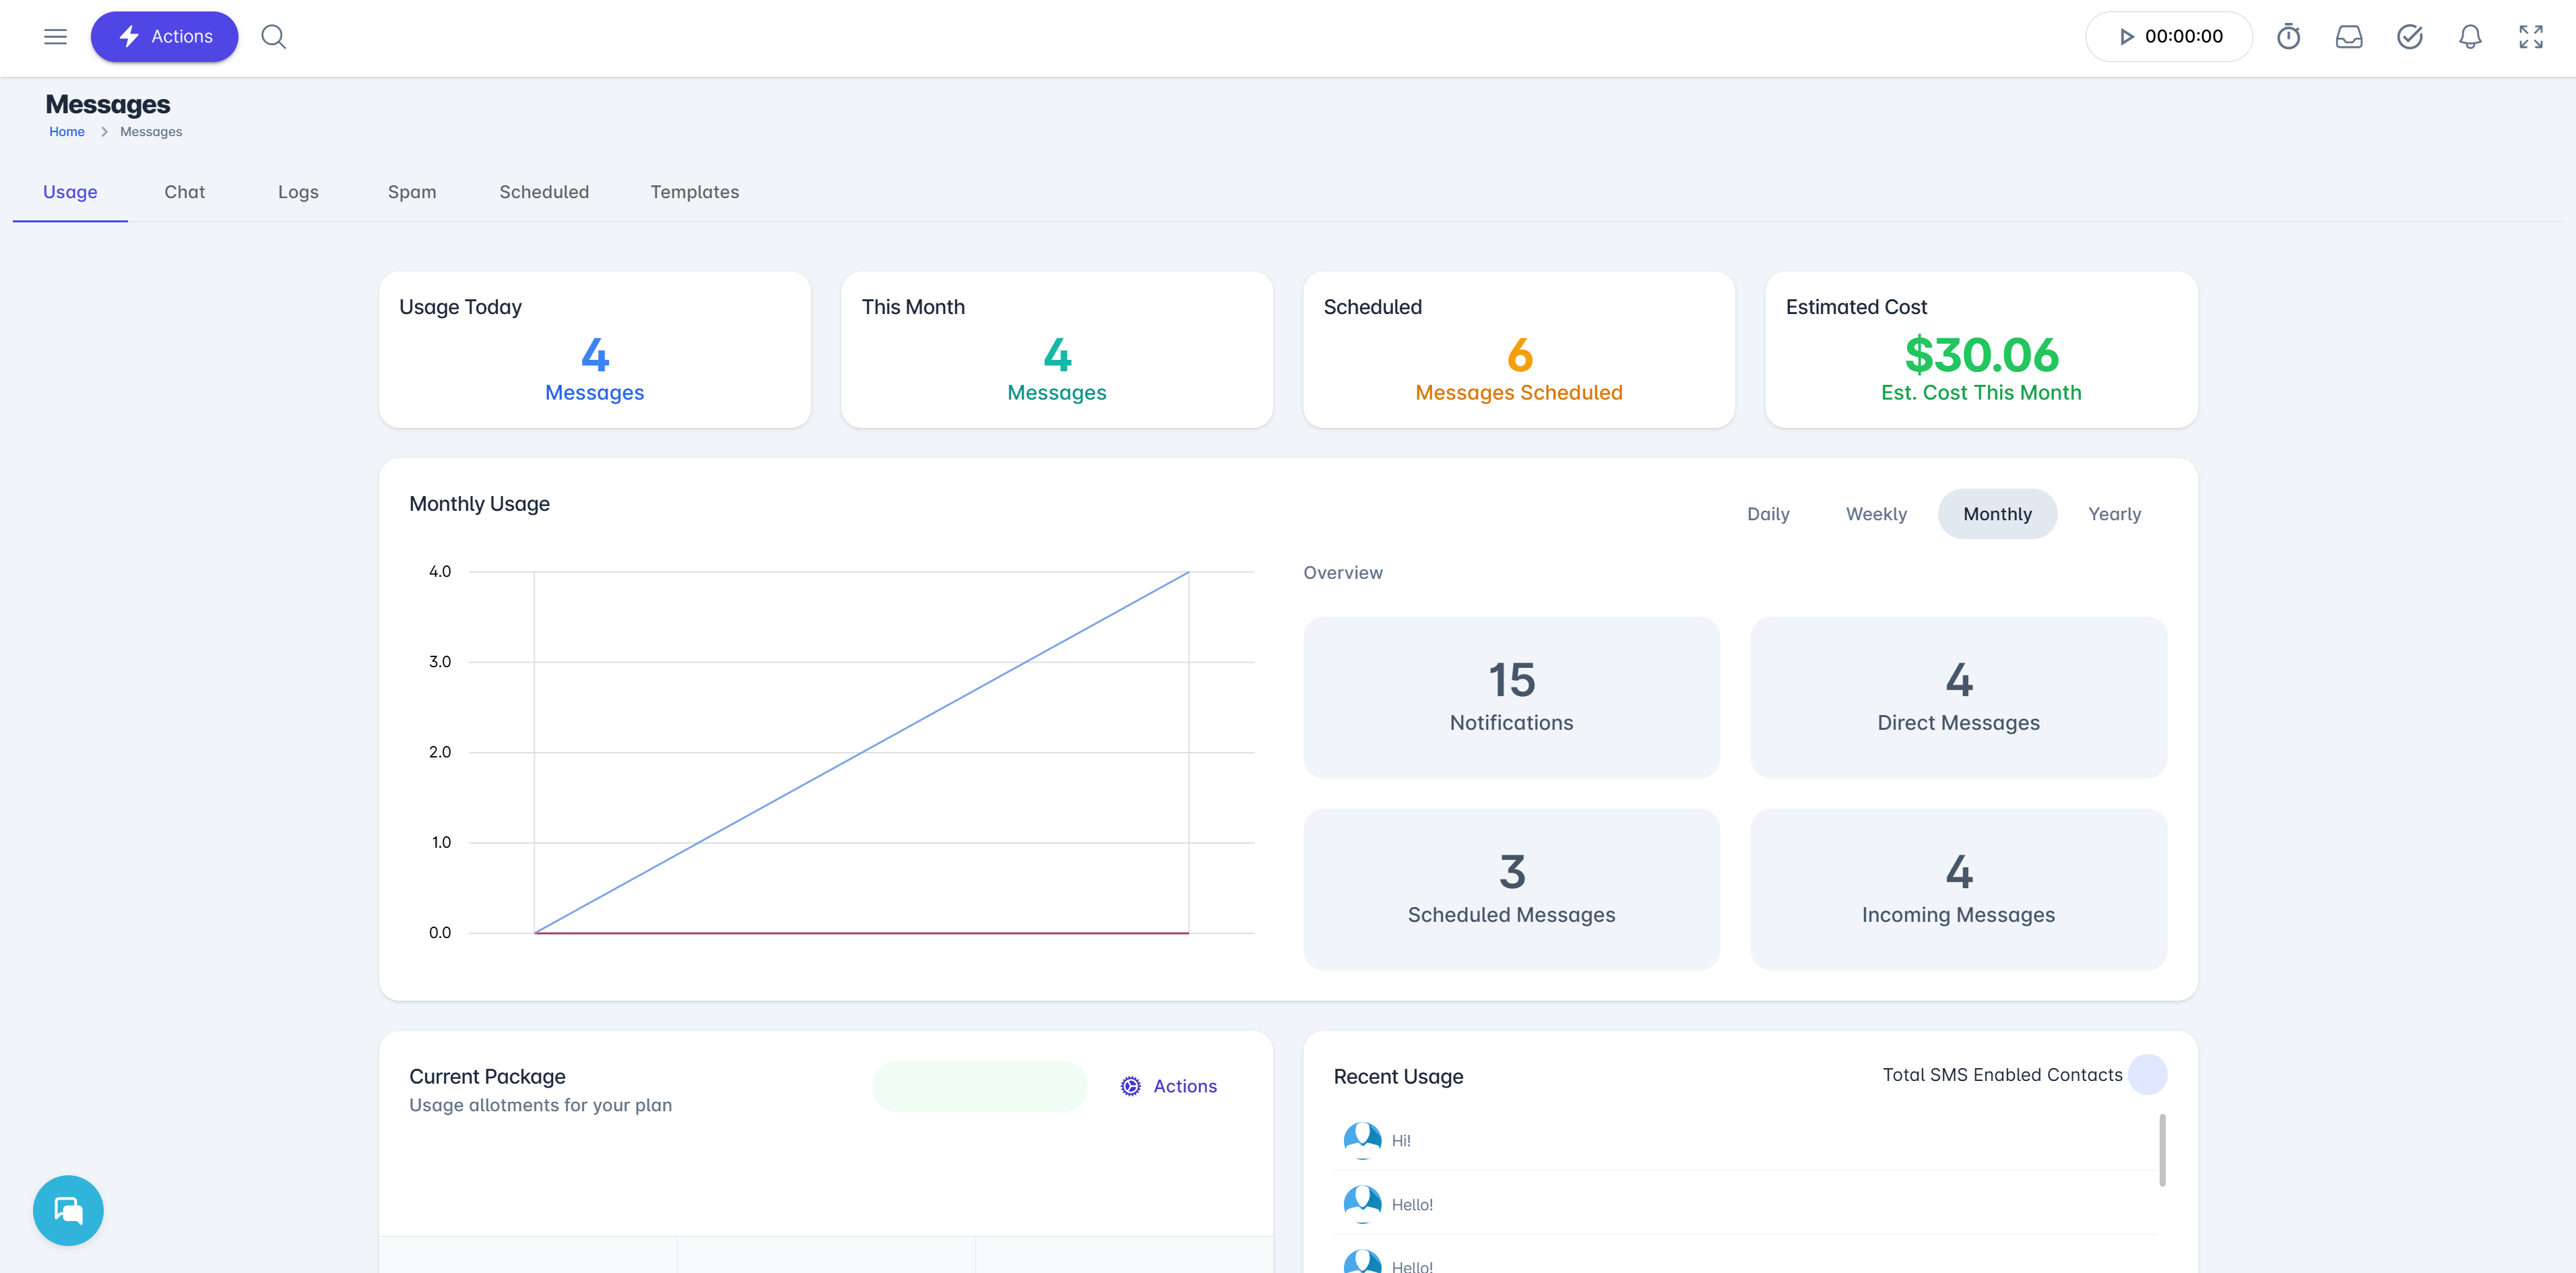
Task: Open the hamburger navigation menu
Action: [55, 37]
